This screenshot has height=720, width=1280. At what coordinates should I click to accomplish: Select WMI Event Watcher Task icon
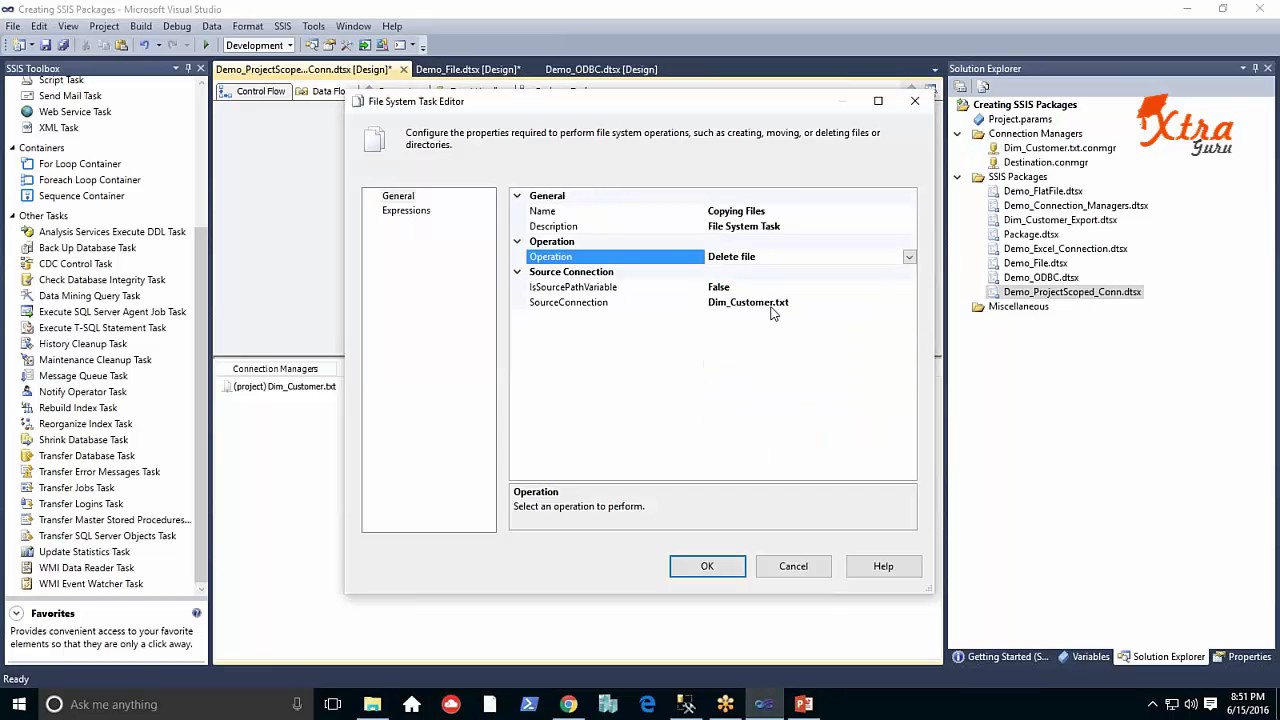point(27,584)
